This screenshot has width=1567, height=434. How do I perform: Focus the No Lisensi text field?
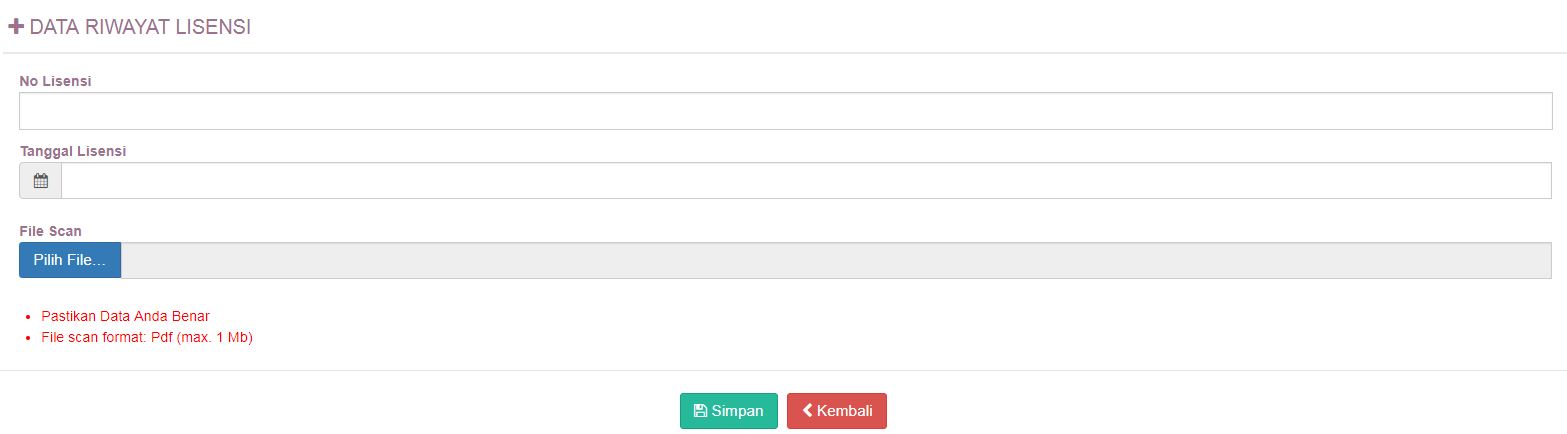785,111
